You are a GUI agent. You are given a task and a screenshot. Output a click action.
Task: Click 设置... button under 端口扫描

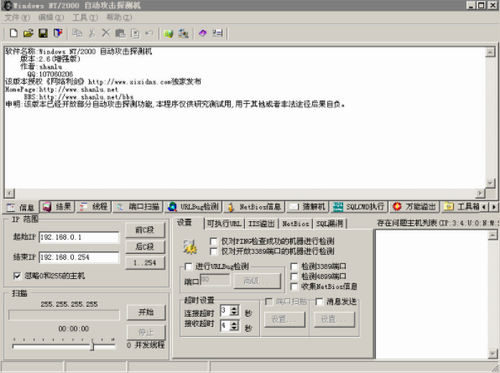click(284, 319)
